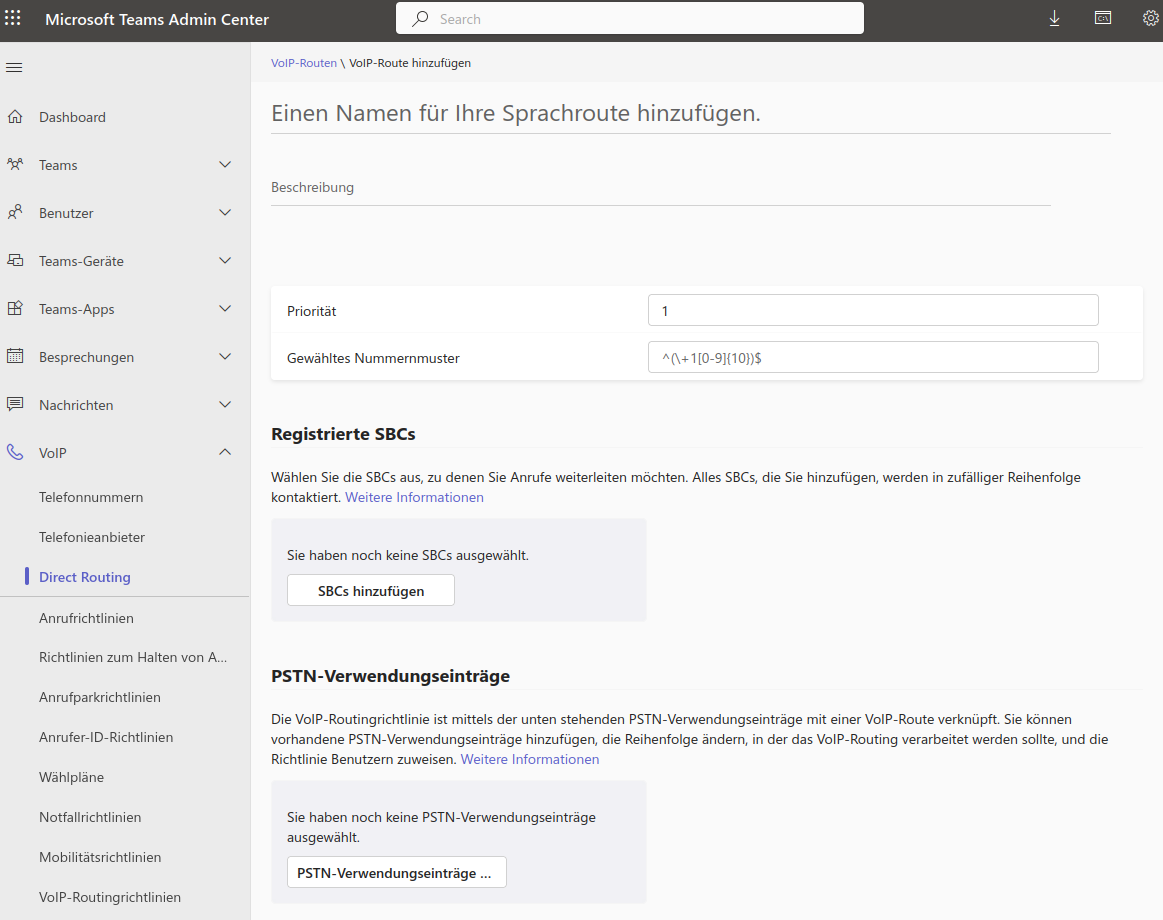Expand the Teams section chevron
The image size is (1163, 920).
pos(225,165)
